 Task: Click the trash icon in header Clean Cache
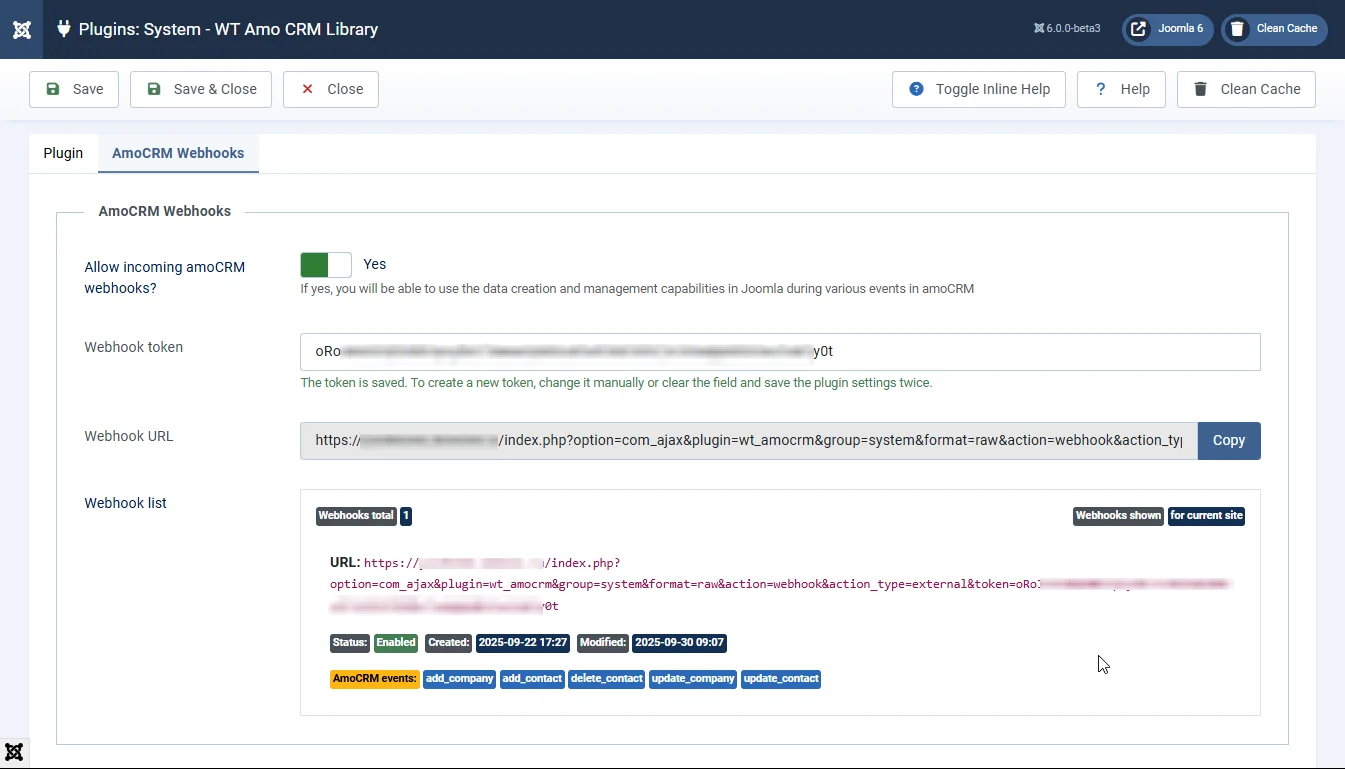tap(1237, 29)
